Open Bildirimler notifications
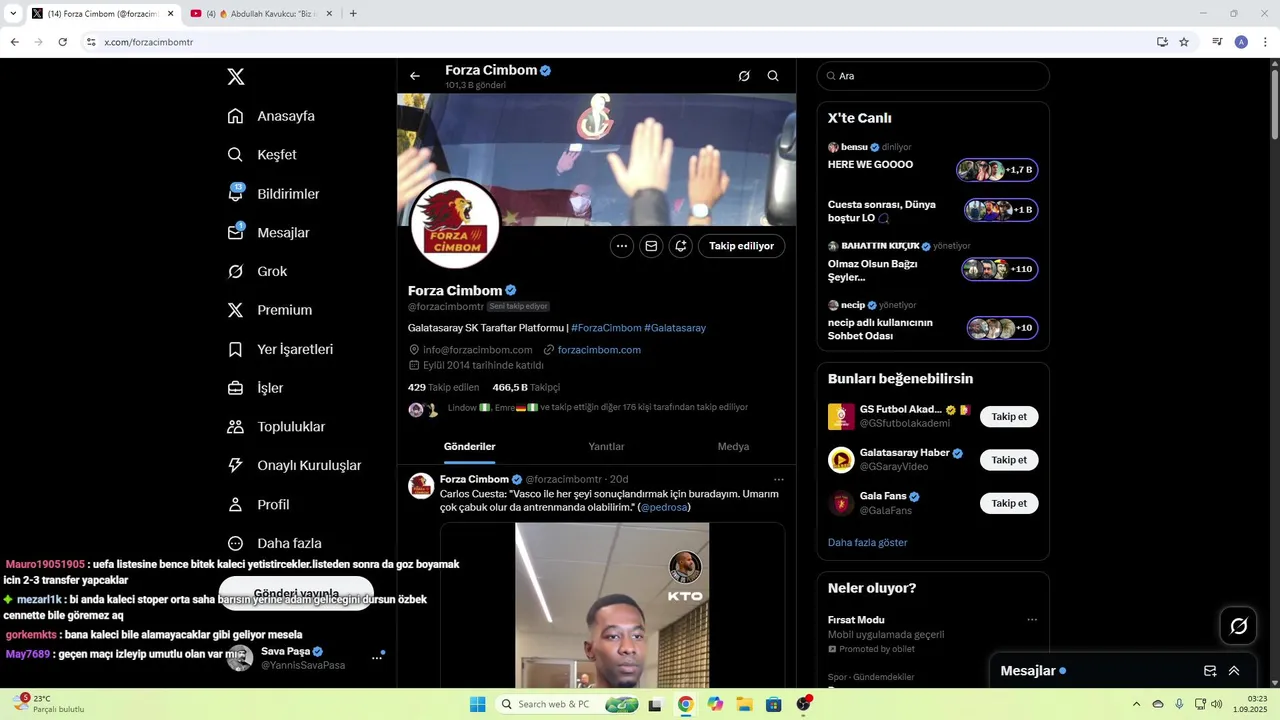Viewport: 1280px width, 720px height. (x=273, y=194)
